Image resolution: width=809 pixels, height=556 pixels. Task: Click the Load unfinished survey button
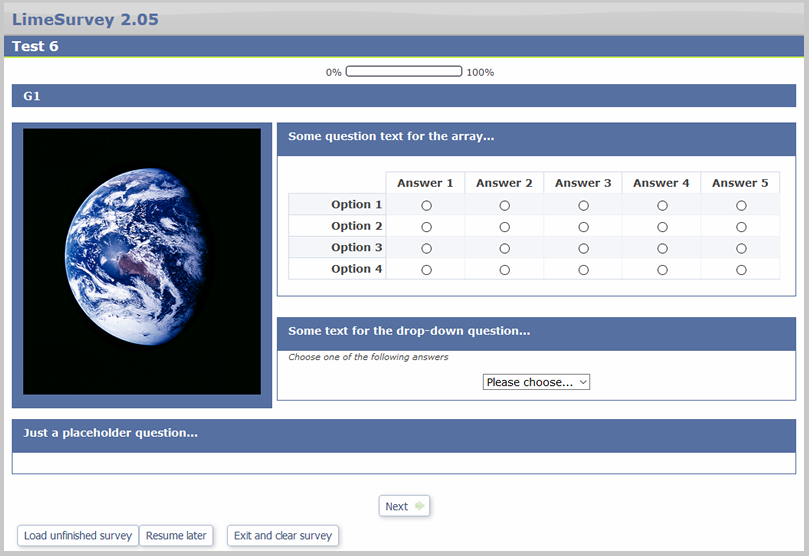point(78,536)
